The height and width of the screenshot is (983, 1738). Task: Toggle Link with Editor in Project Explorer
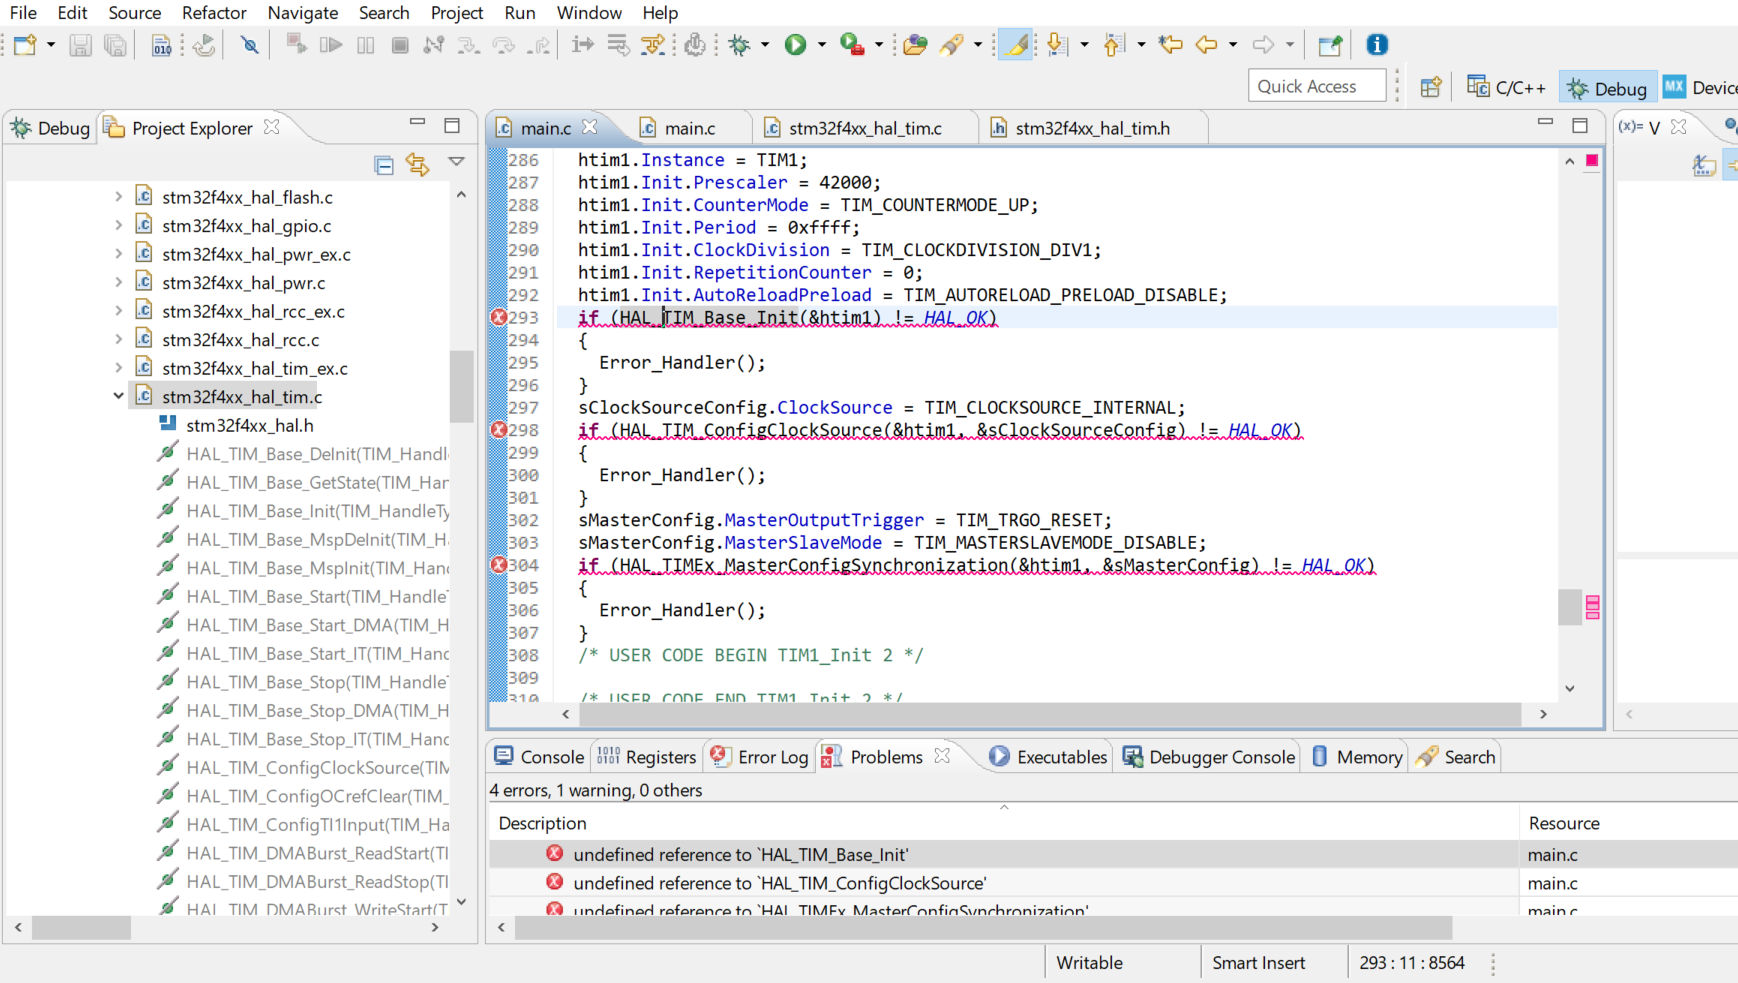click(418, 165)
